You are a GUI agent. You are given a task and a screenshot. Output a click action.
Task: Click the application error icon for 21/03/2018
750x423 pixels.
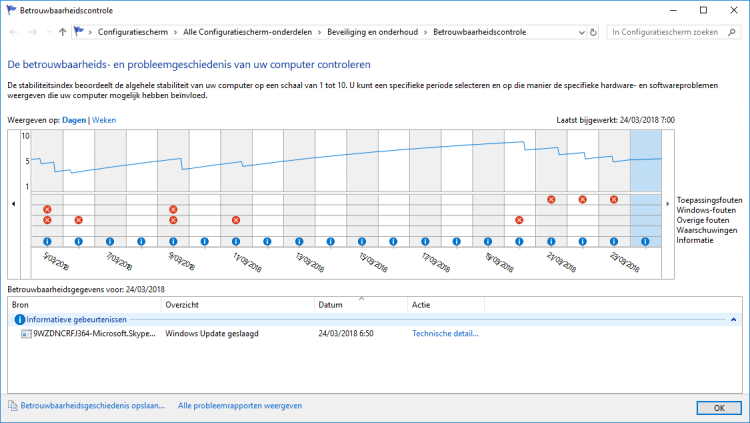[x=551, y=199]
